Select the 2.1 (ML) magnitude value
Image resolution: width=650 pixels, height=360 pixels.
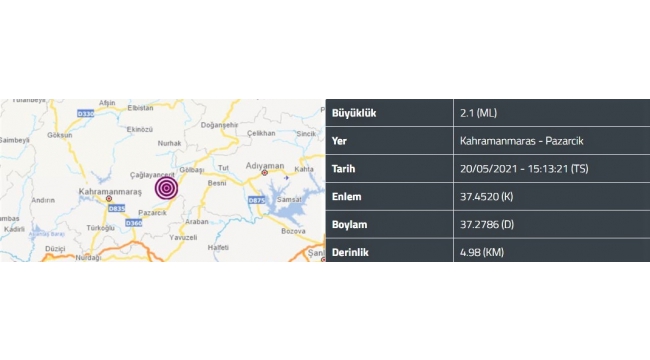click(x=478, y=113)
